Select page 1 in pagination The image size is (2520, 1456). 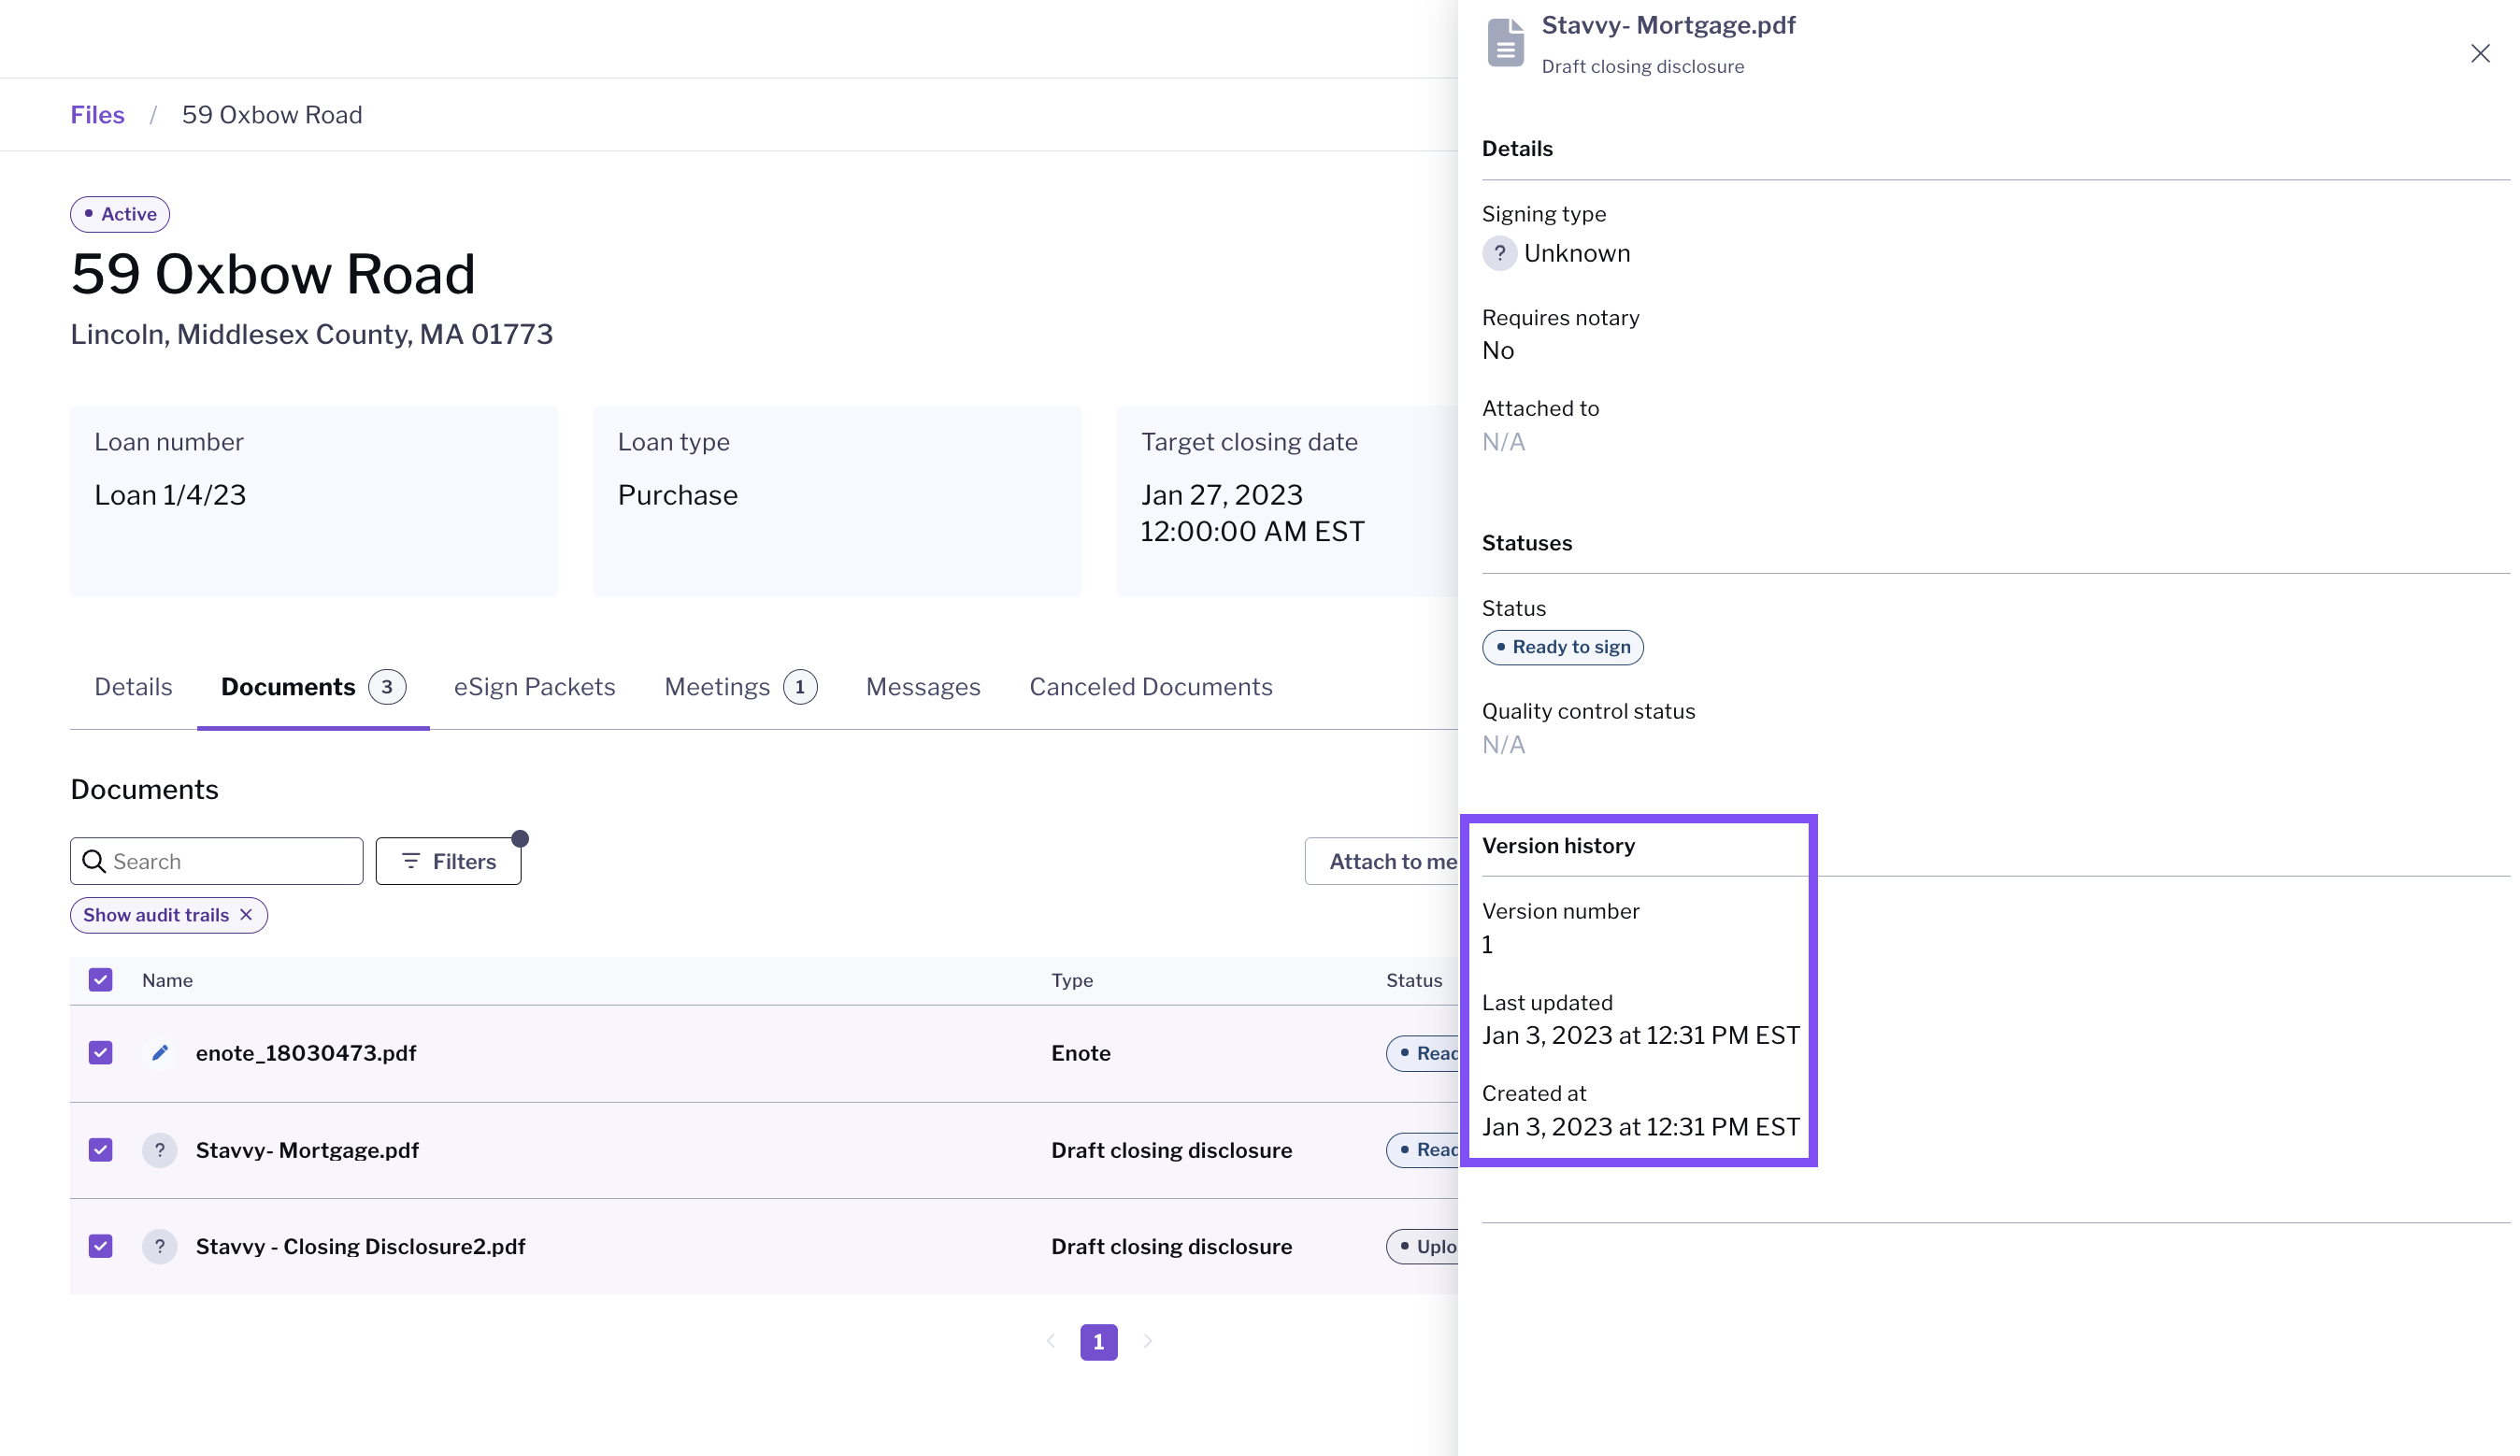pyautogui.click(x=1098, y=1342)
